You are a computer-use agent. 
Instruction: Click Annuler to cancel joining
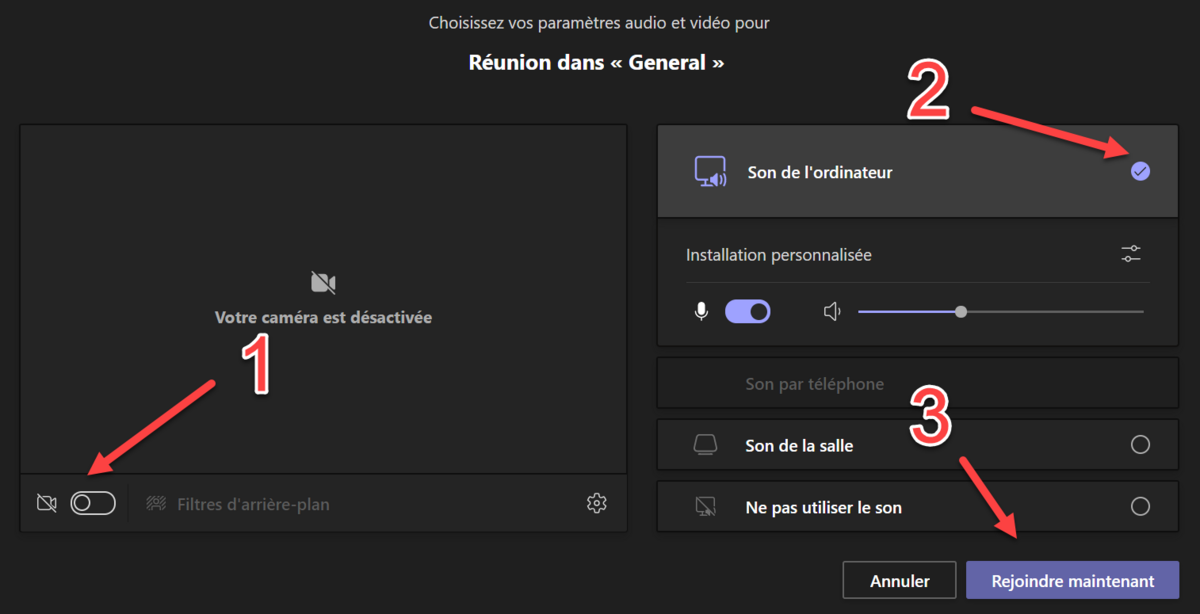pyautogui.click(x=900, y=580)
